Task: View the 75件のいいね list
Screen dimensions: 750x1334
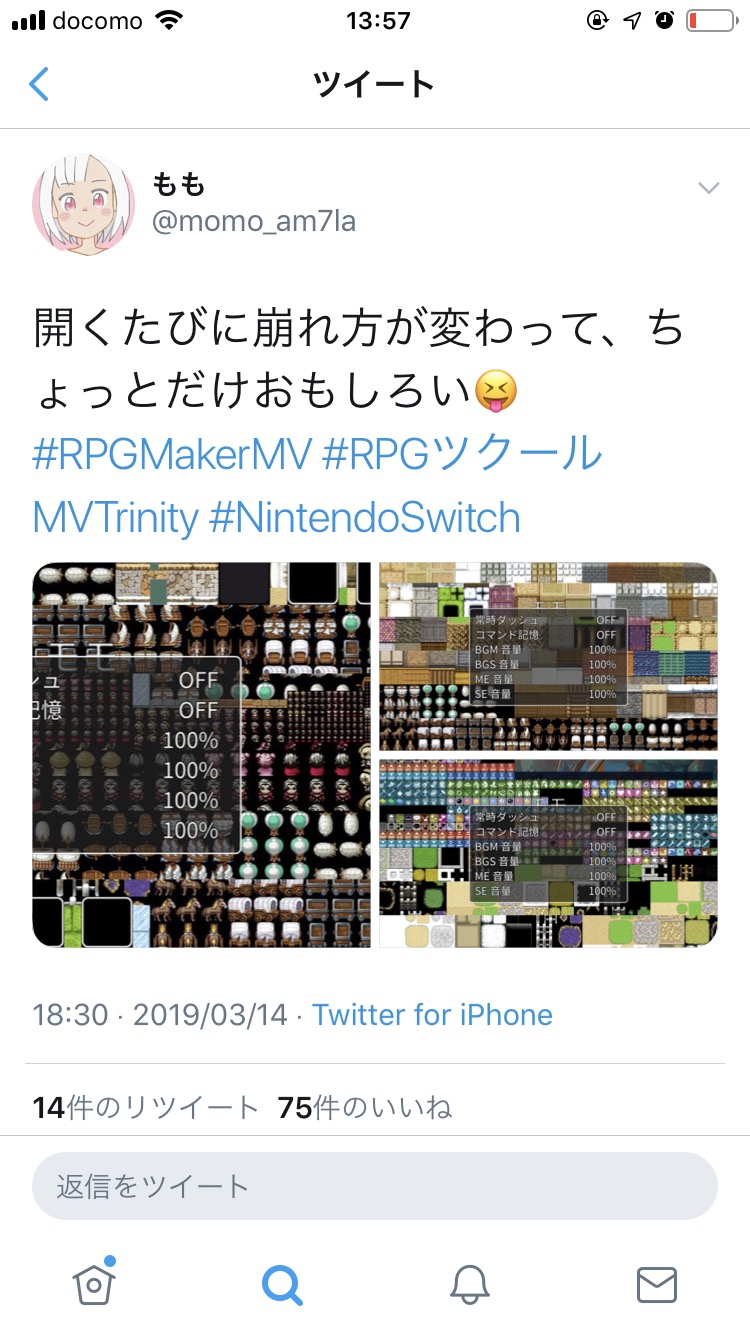Action: click(x=365, y=1107)
